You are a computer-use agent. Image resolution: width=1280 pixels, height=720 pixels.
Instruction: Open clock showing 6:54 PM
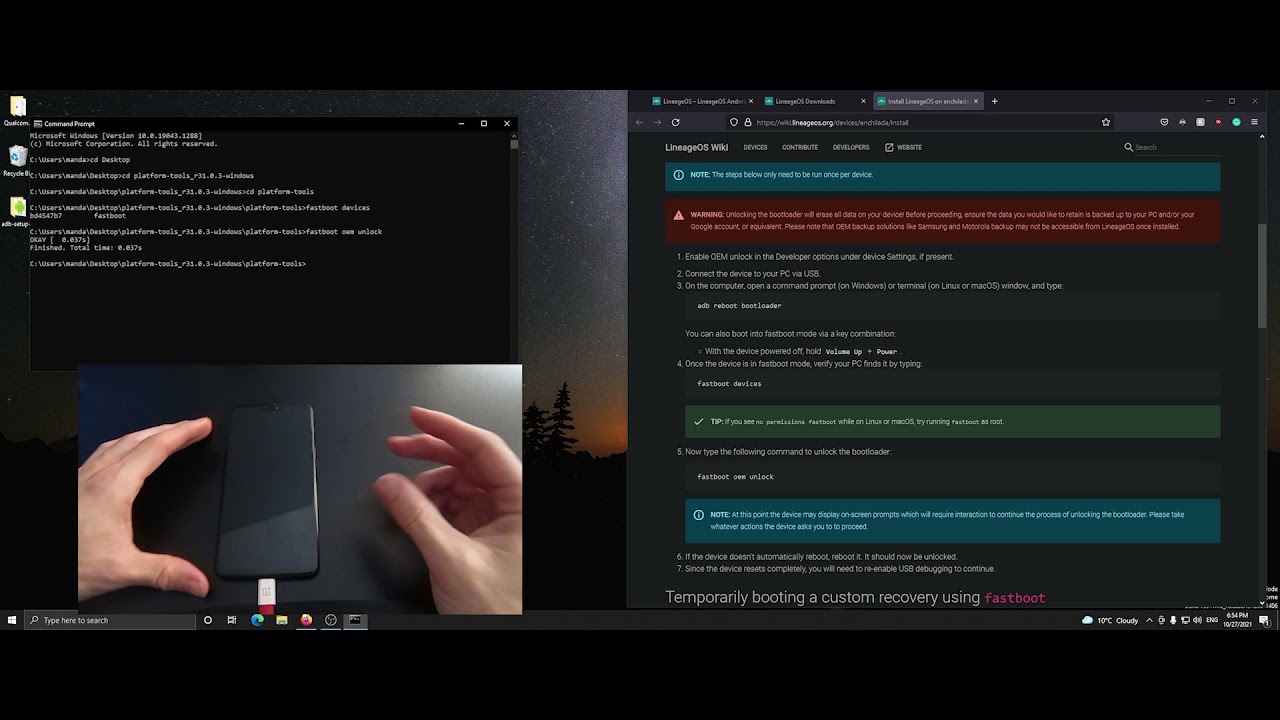click(1238, 620)
